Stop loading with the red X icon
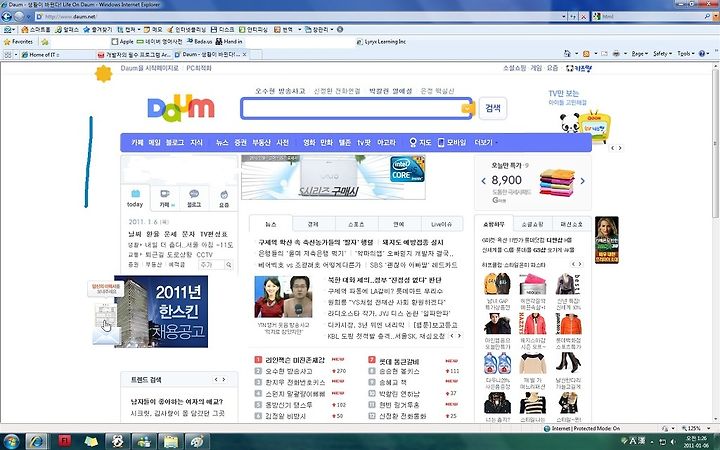 click(583, 17)
